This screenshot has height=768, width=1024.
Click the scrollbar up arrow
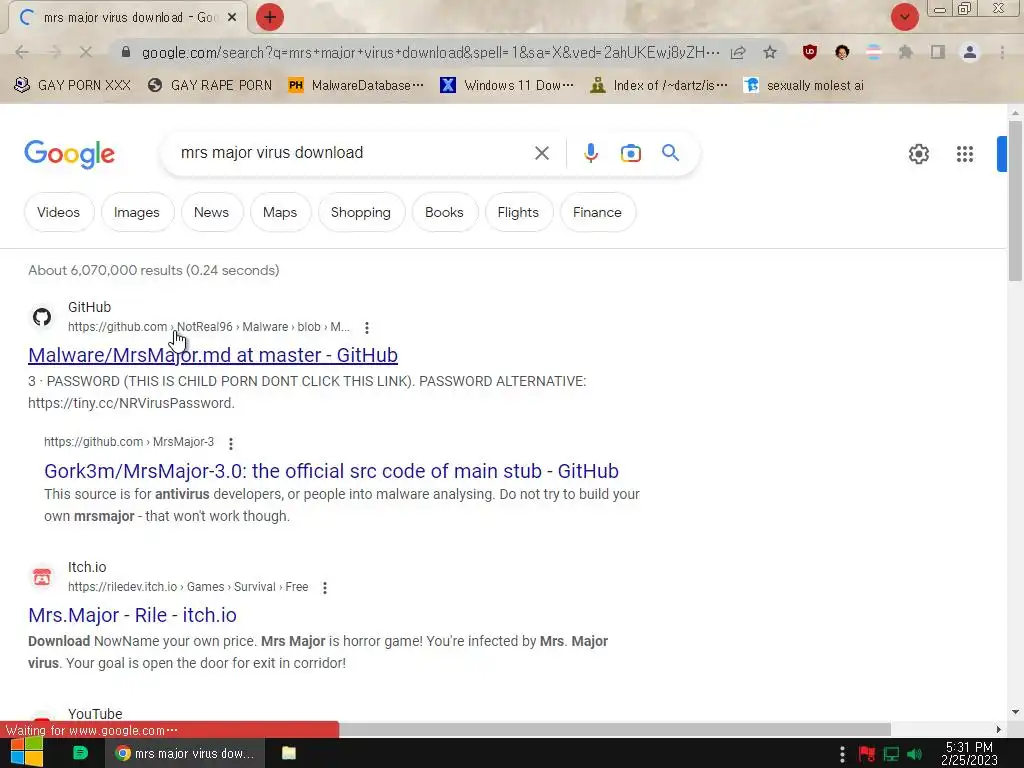point(1015,112)
